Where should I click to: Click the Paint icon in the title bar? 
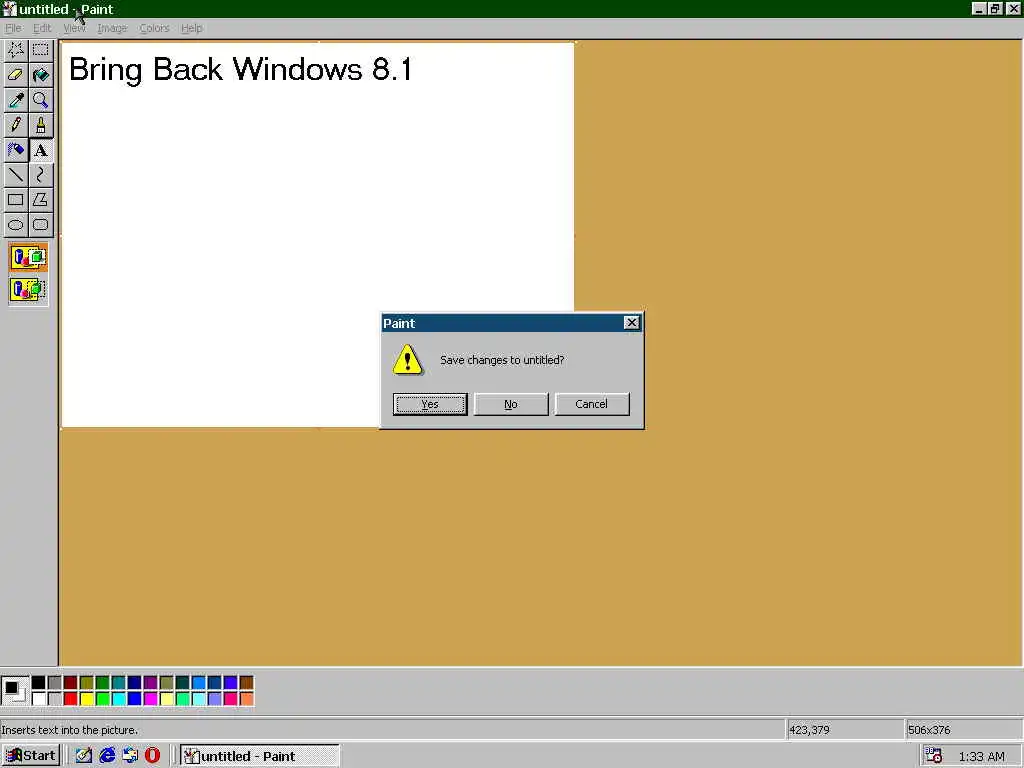(x=9, y=9)
